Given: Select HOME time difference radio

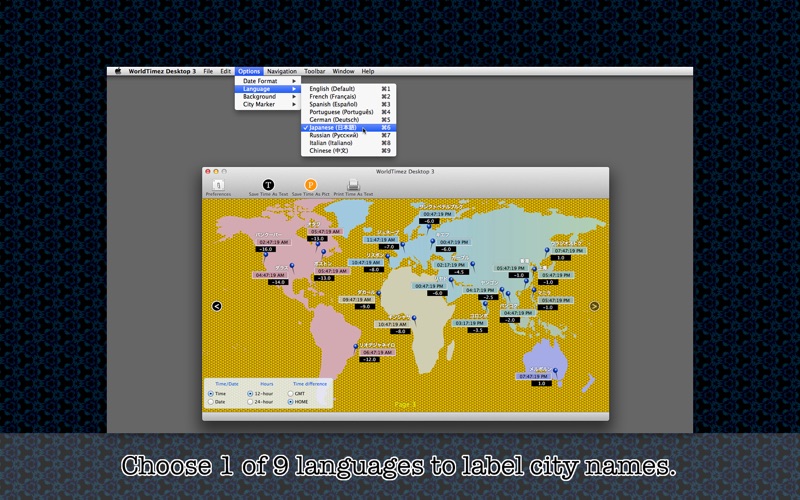Looking at the screenshot, I should tap(290, 402).
